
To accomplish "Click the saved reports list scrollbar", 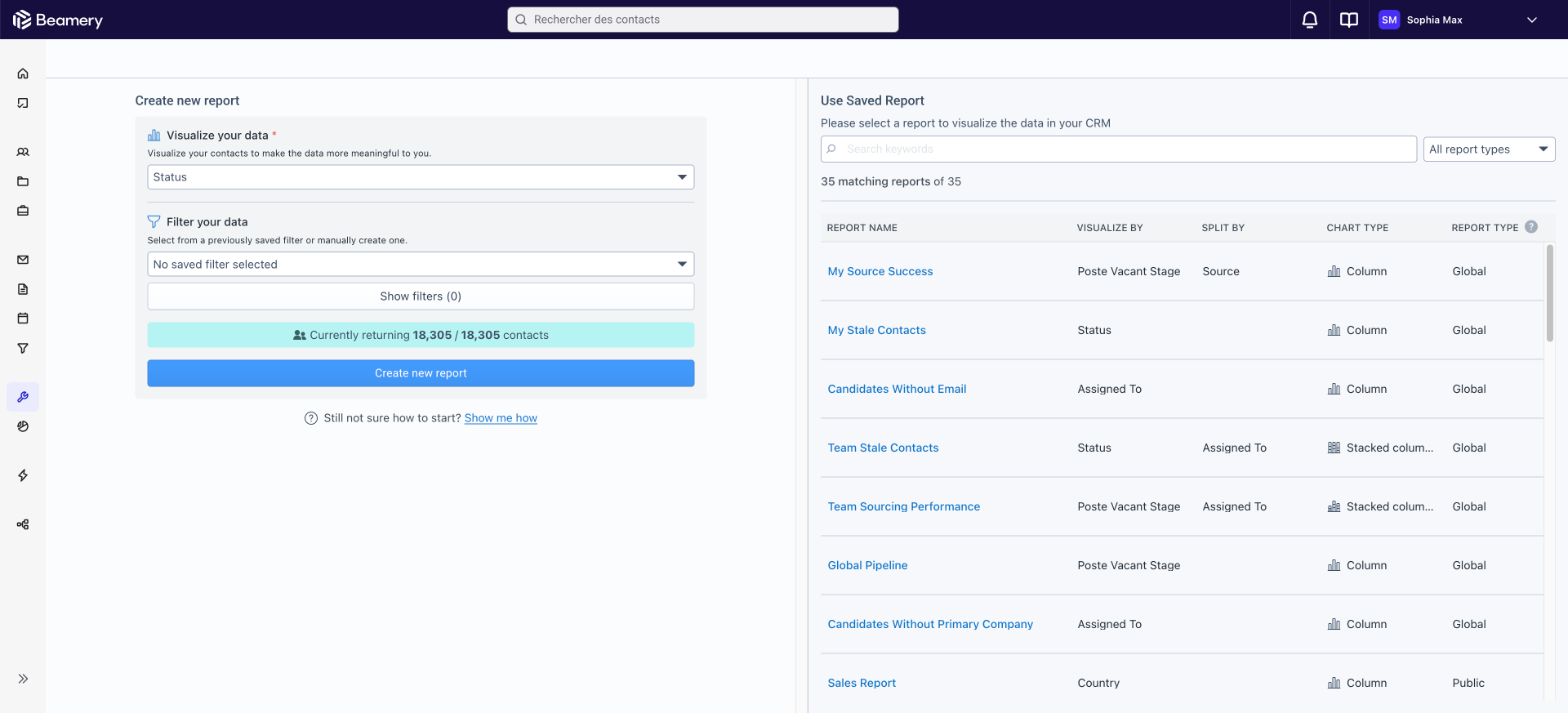I will pos(1550,292).
